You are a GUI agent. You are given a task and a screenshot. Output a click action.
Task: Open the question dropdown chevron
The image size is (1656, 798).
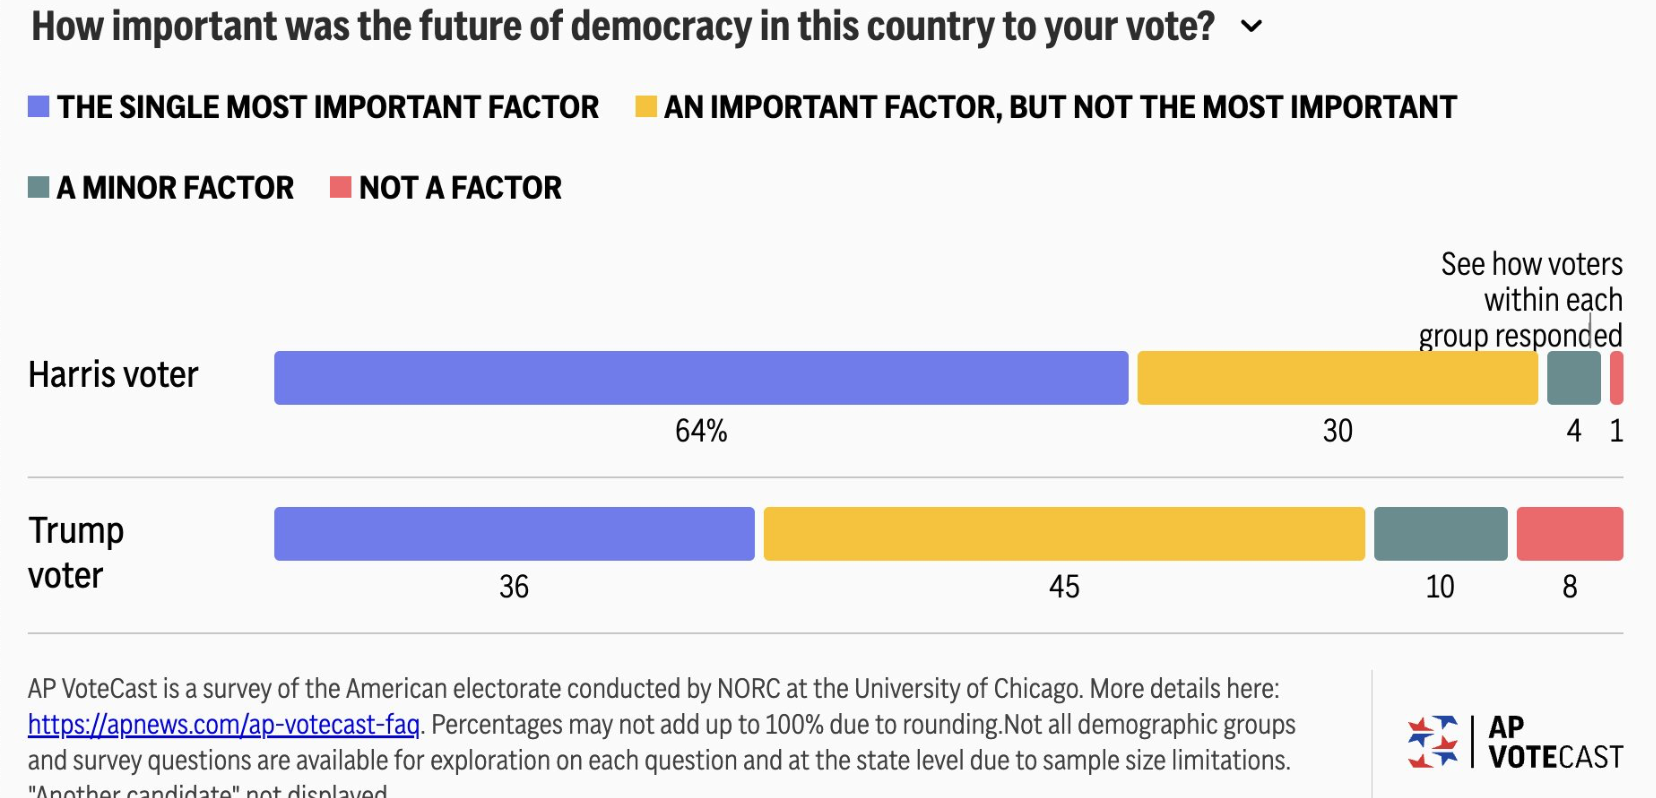coord(1251,27)
